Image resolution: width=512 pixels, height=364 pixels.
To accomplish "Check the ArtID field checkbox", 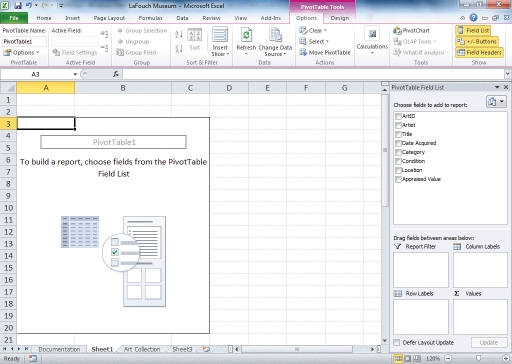I will [x=398, y=116].
